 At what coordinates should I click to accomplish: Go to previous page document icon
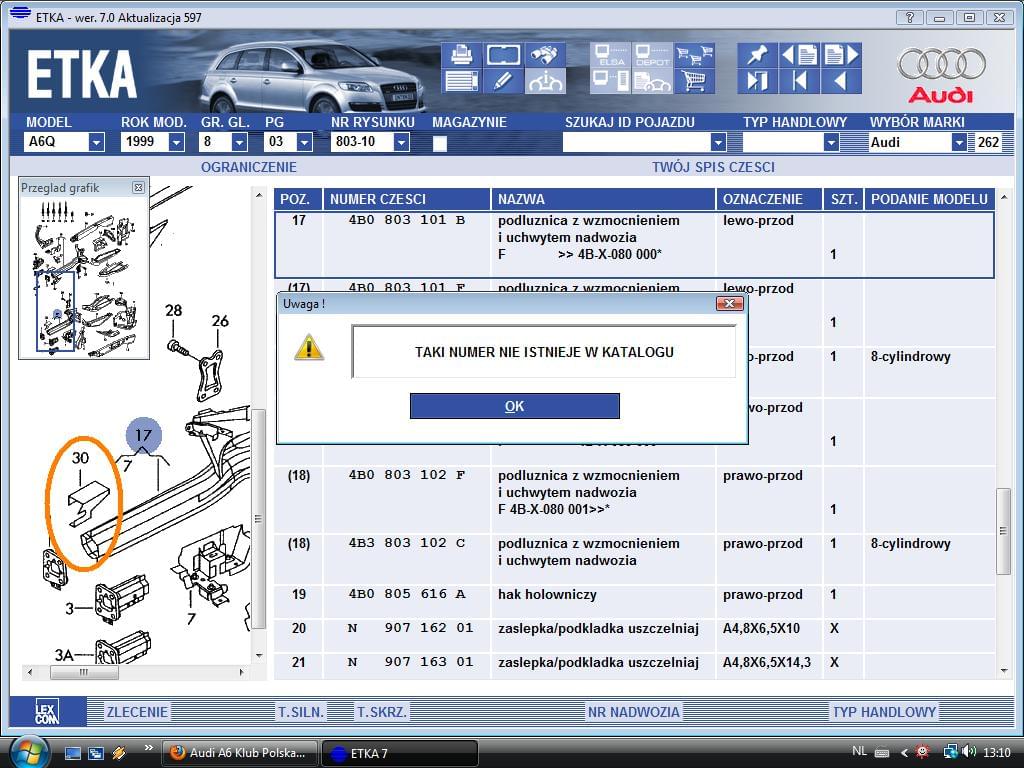(799, 55)
